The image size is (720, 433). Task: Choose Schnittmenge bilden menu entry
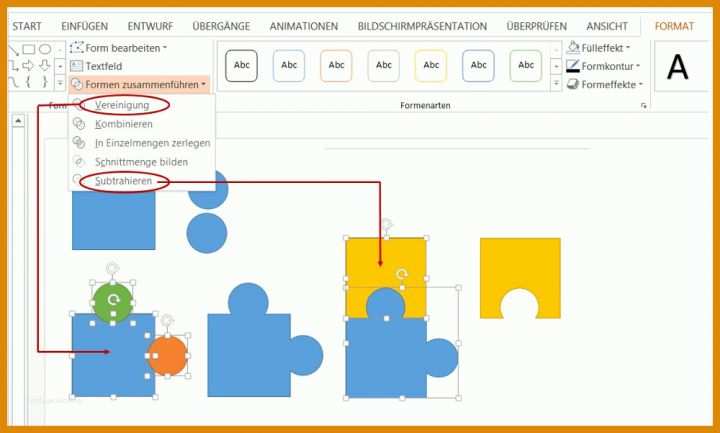pos(141,162)
